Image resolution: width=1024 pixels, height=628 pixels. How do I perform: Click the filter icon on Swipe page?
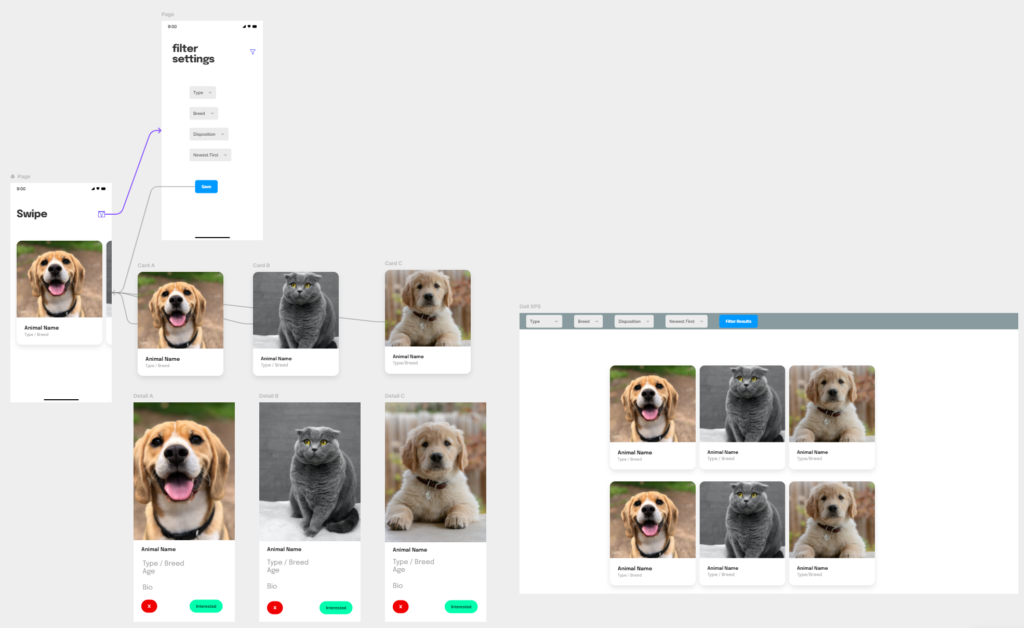[x=101, y=214]
